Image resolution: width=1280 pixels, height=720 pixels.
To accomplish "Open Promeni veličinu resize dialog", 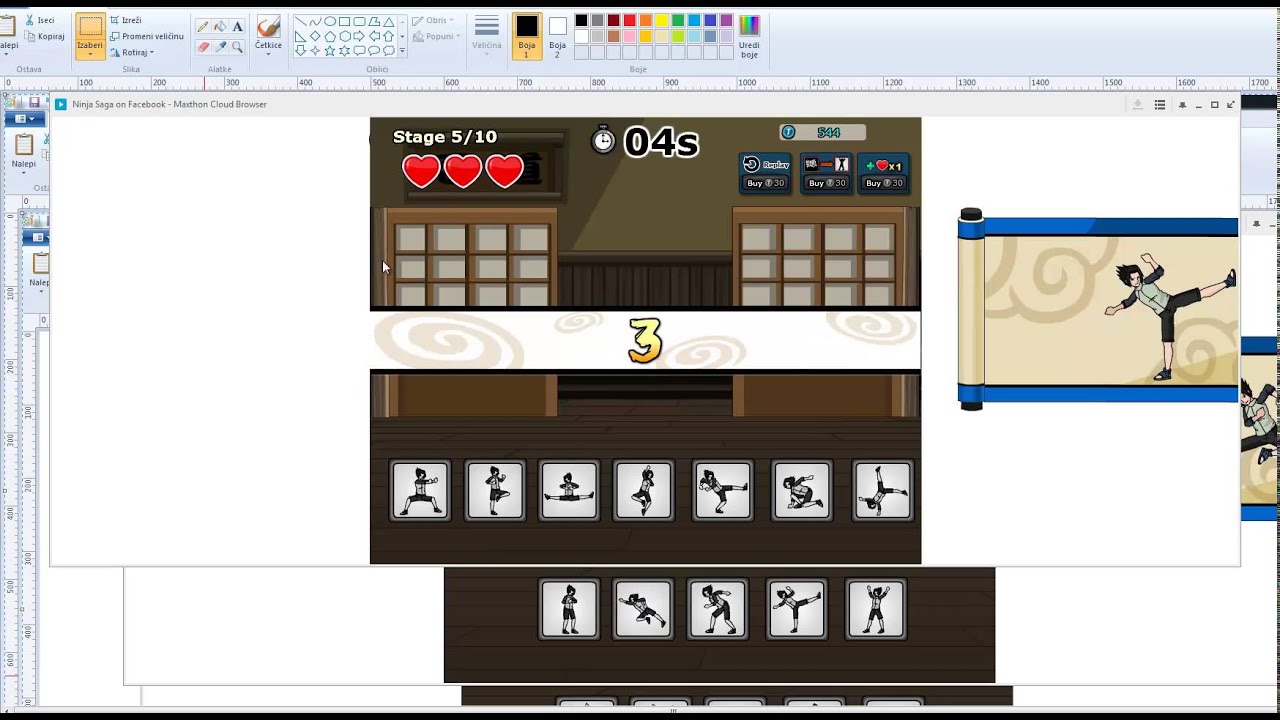I will click(146, 36).
